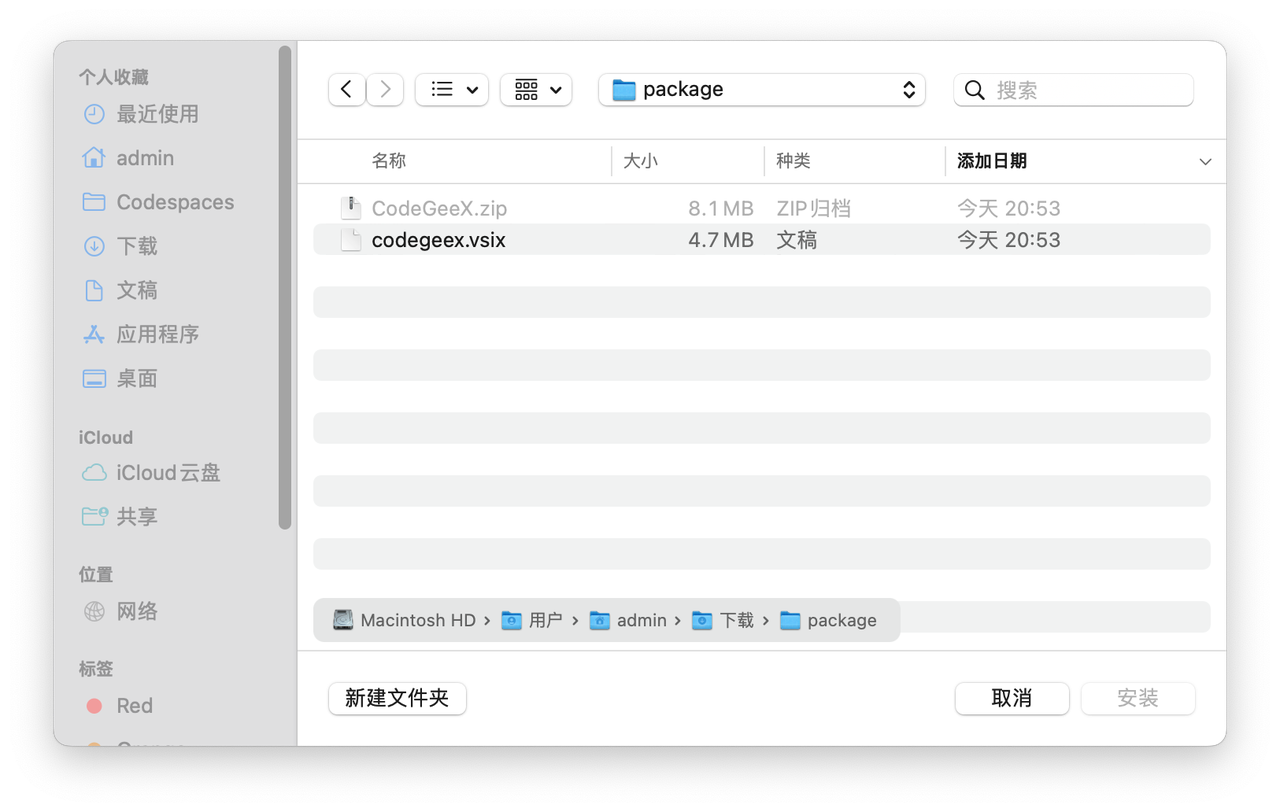
Task: Open iCloud云盘 in the sidebar
Action: tap(168, 473)
